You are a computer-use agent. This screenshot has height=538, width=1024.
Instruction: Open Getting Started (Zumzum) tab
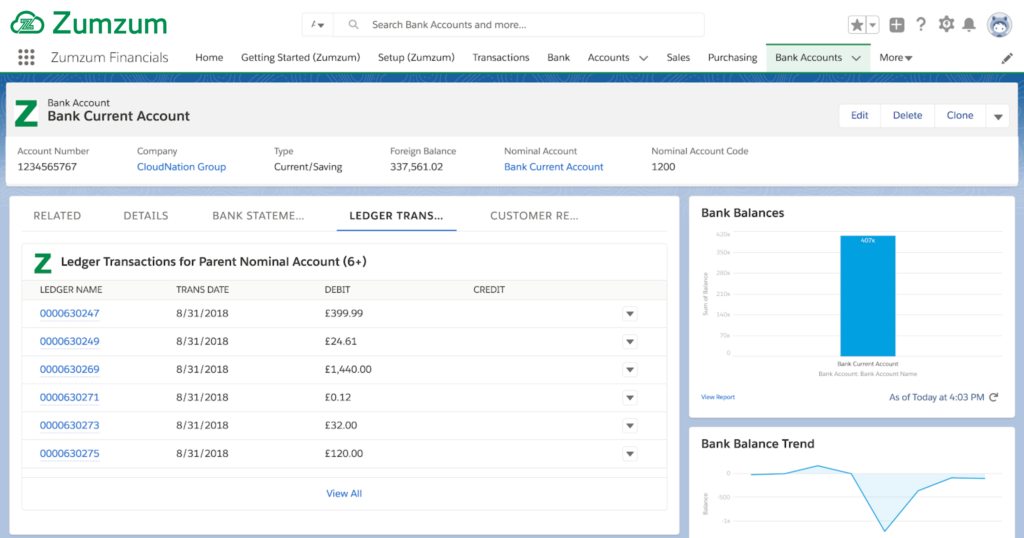(x=300, y=57)
